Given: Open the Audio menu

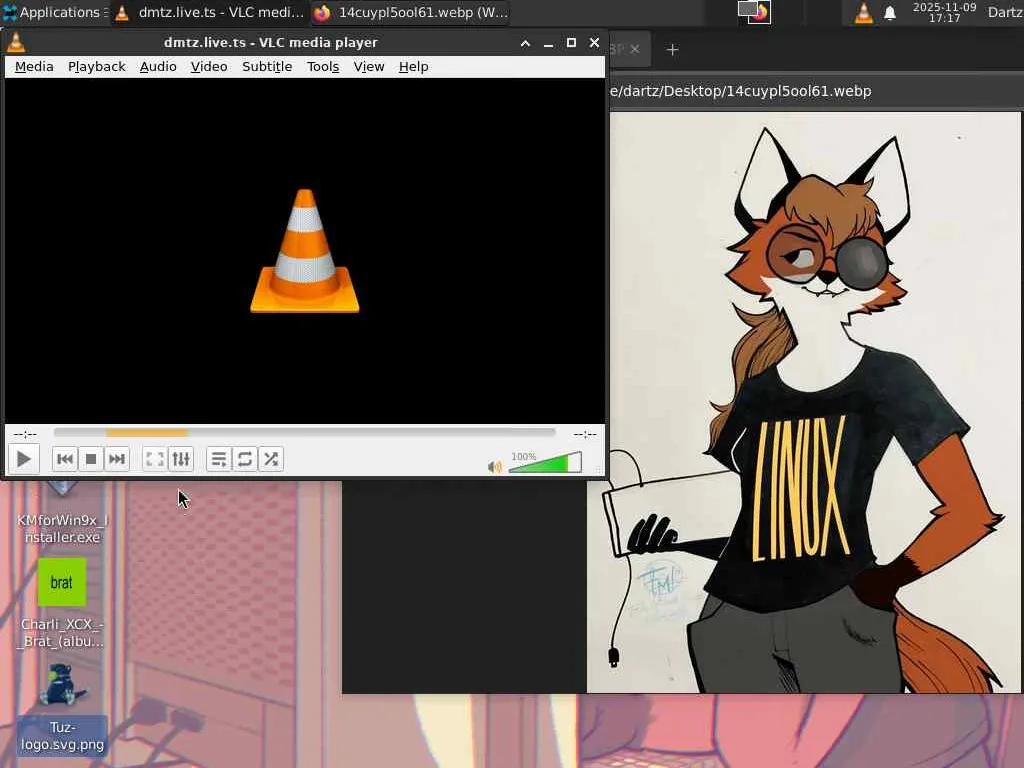Looking at the screenshot, I should (158, 67).
